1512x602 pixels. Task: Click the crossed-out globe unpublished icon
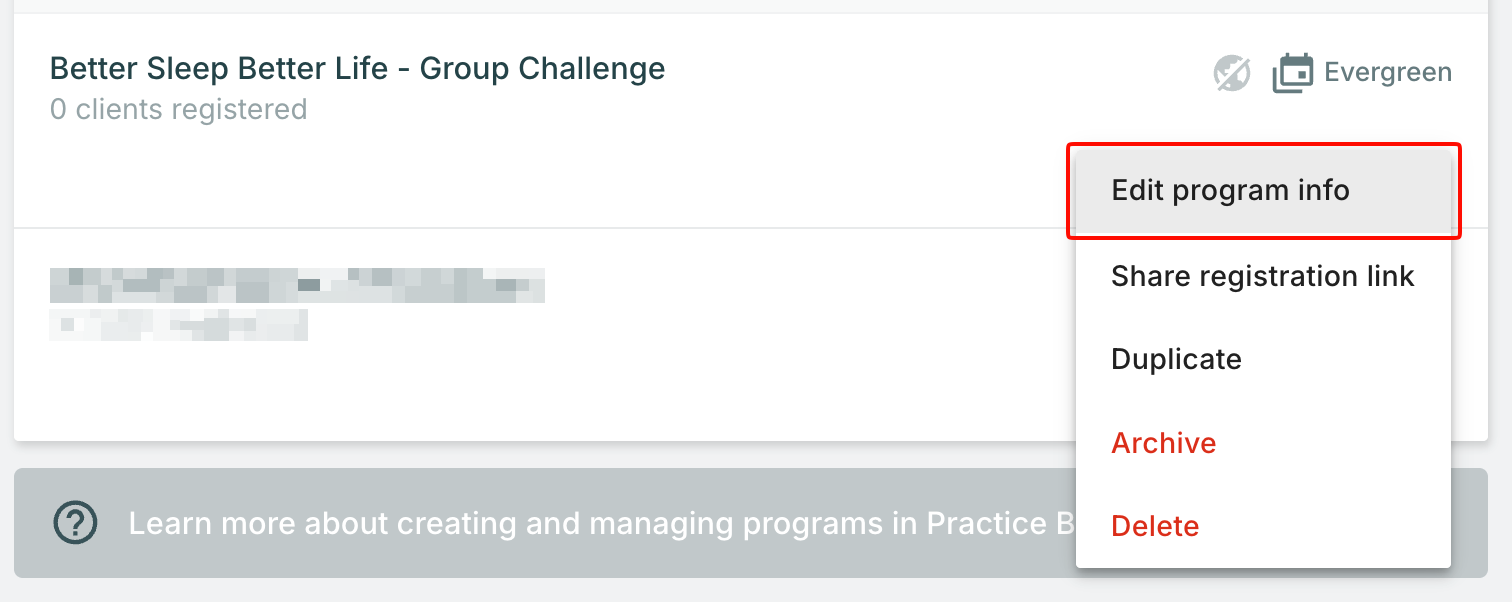click(1231, 73)
